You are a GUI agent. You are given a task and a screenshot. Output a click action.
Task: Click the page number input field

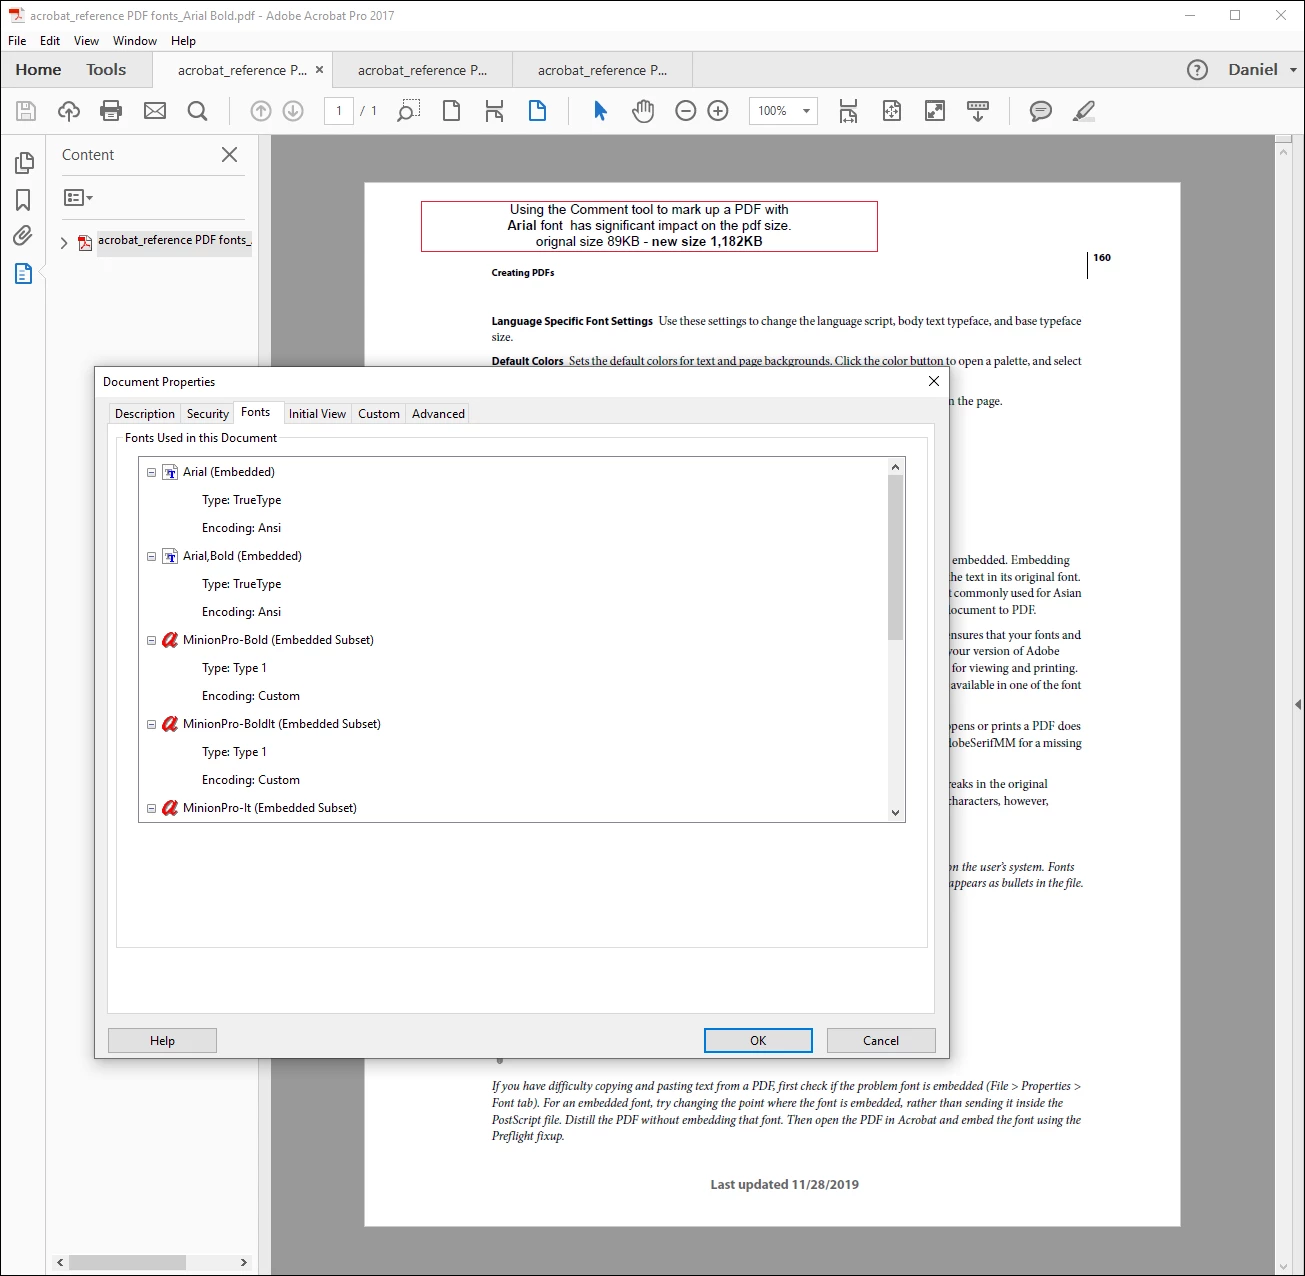[339, 111]
